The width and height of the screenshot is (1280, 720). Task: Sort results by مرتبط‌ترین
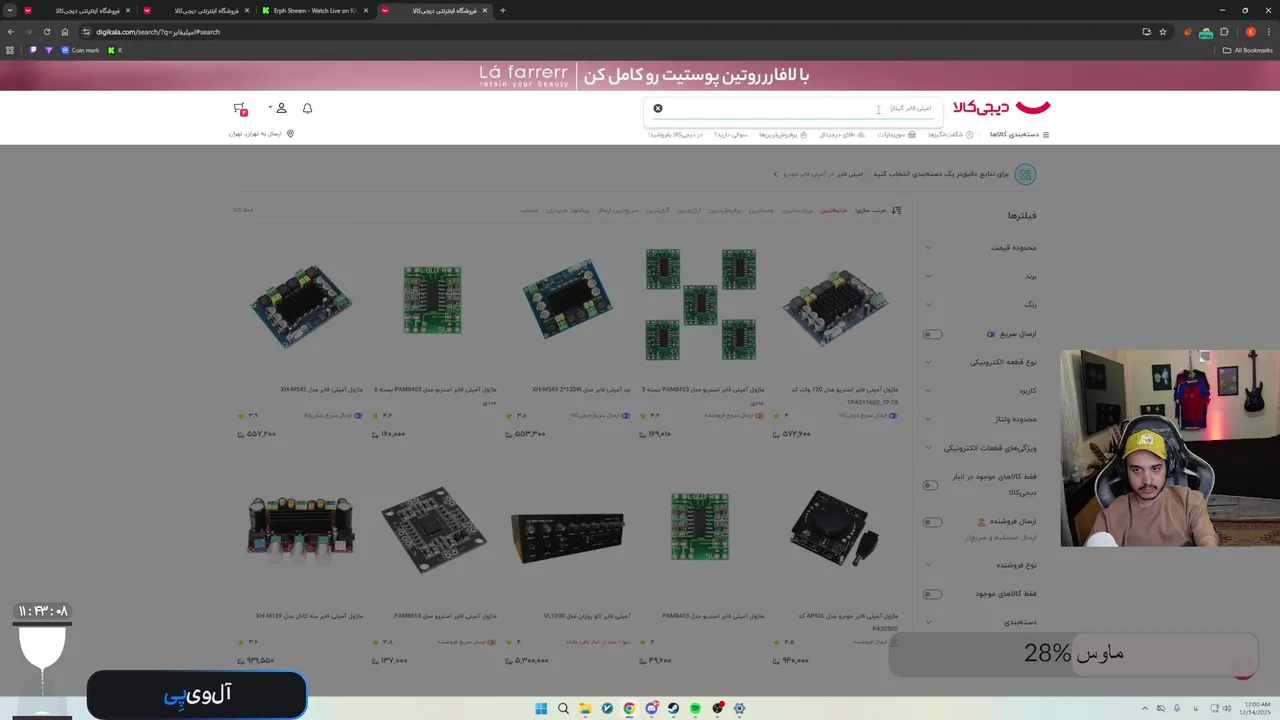[834, 210]
